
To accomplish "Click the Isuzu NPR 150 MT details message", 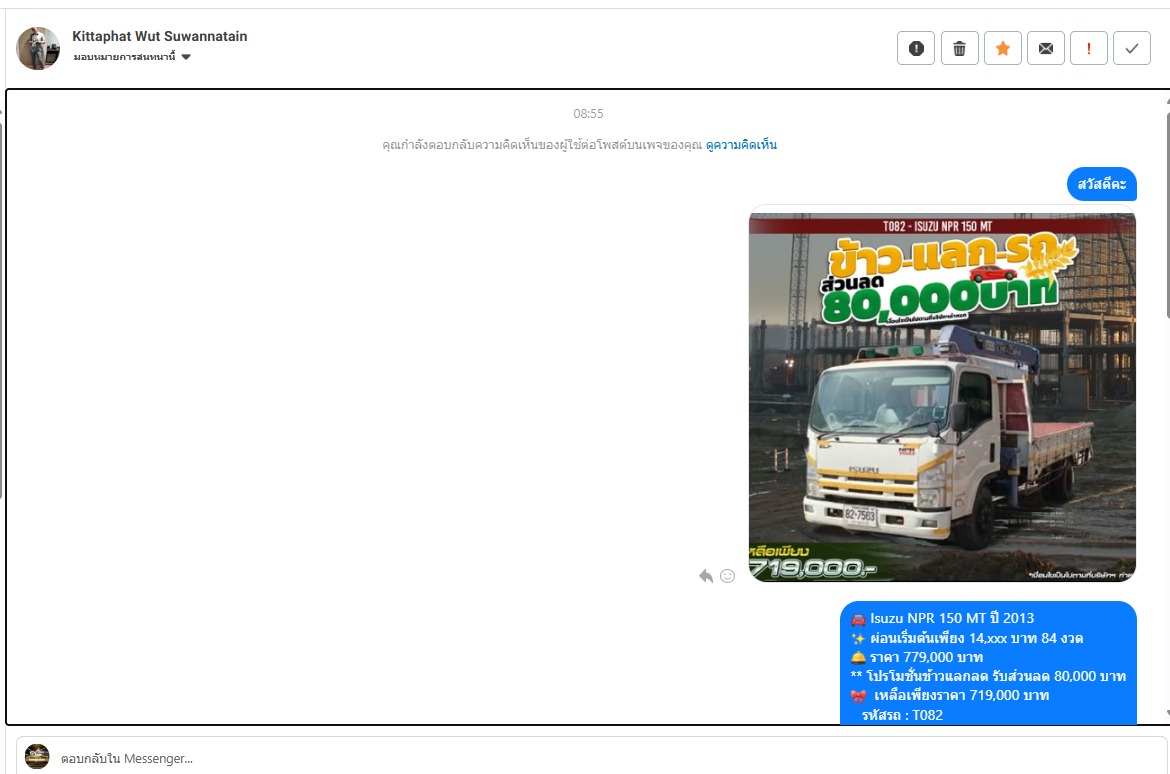I will [x=989, y=664].
